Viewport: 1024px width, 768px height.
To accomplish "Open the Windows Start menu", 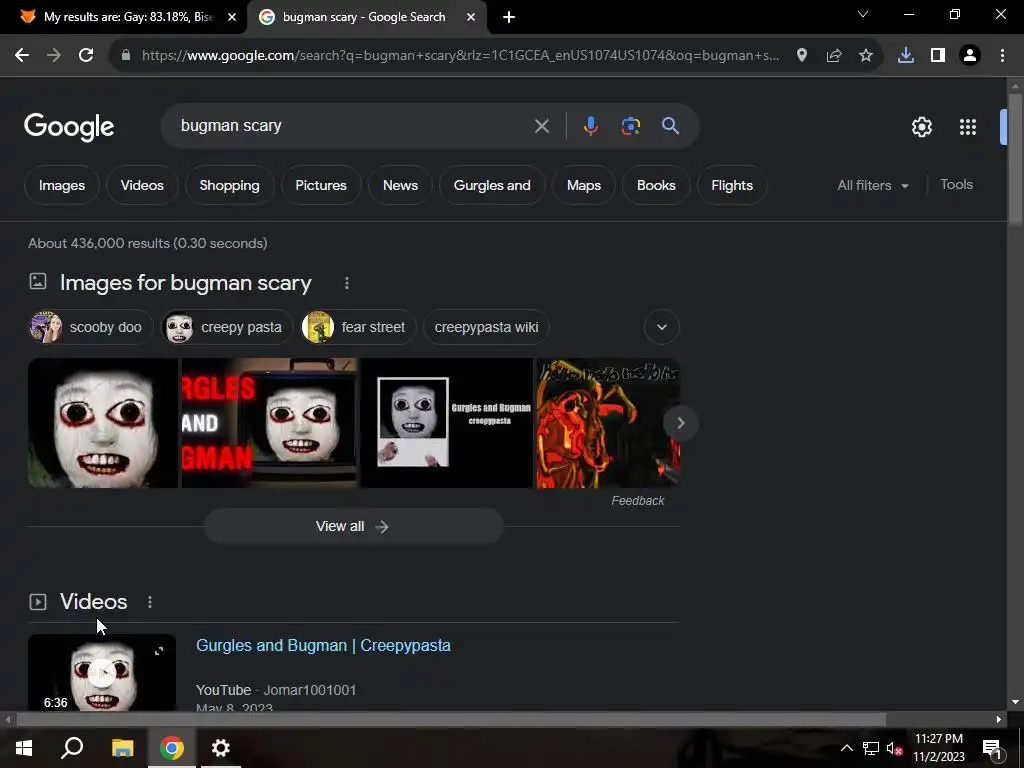I will [x=24, y=748].
